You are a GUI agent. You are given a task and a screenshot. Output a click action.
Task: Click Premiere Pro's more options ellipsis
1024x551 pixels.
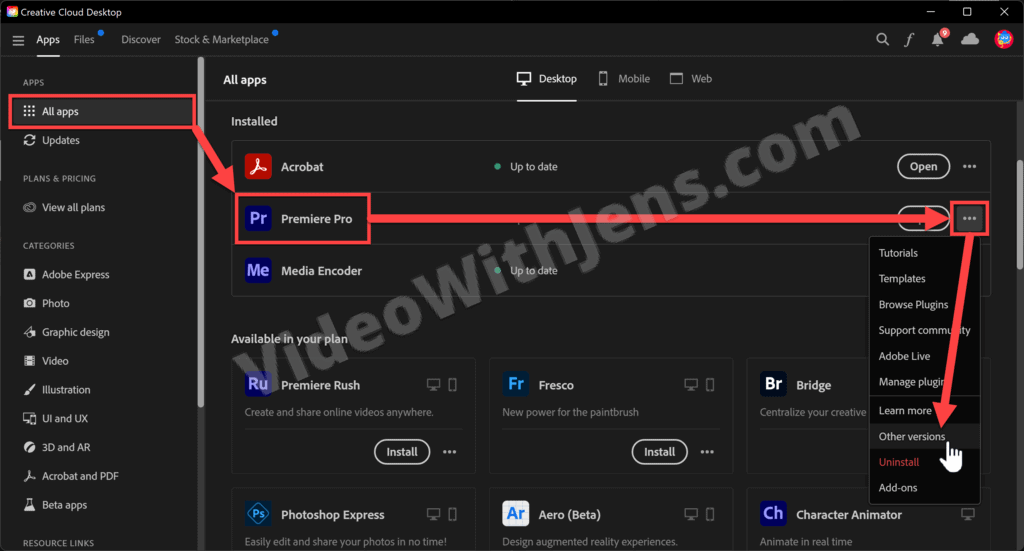coord(969,219)
